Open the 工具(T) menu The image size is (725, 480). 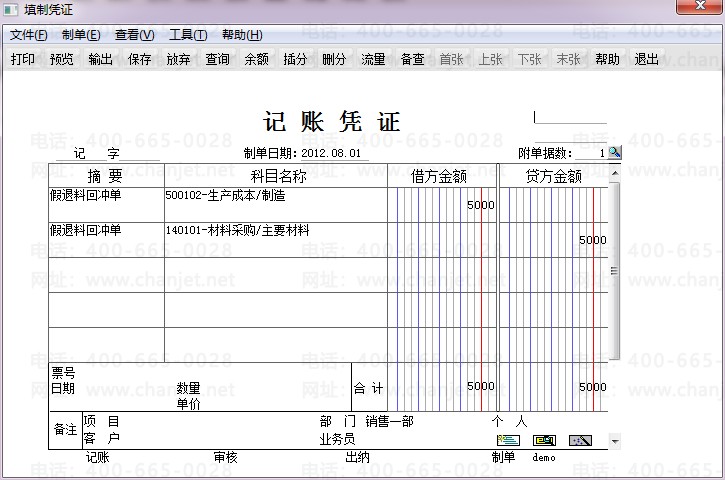tap(188, 35)
